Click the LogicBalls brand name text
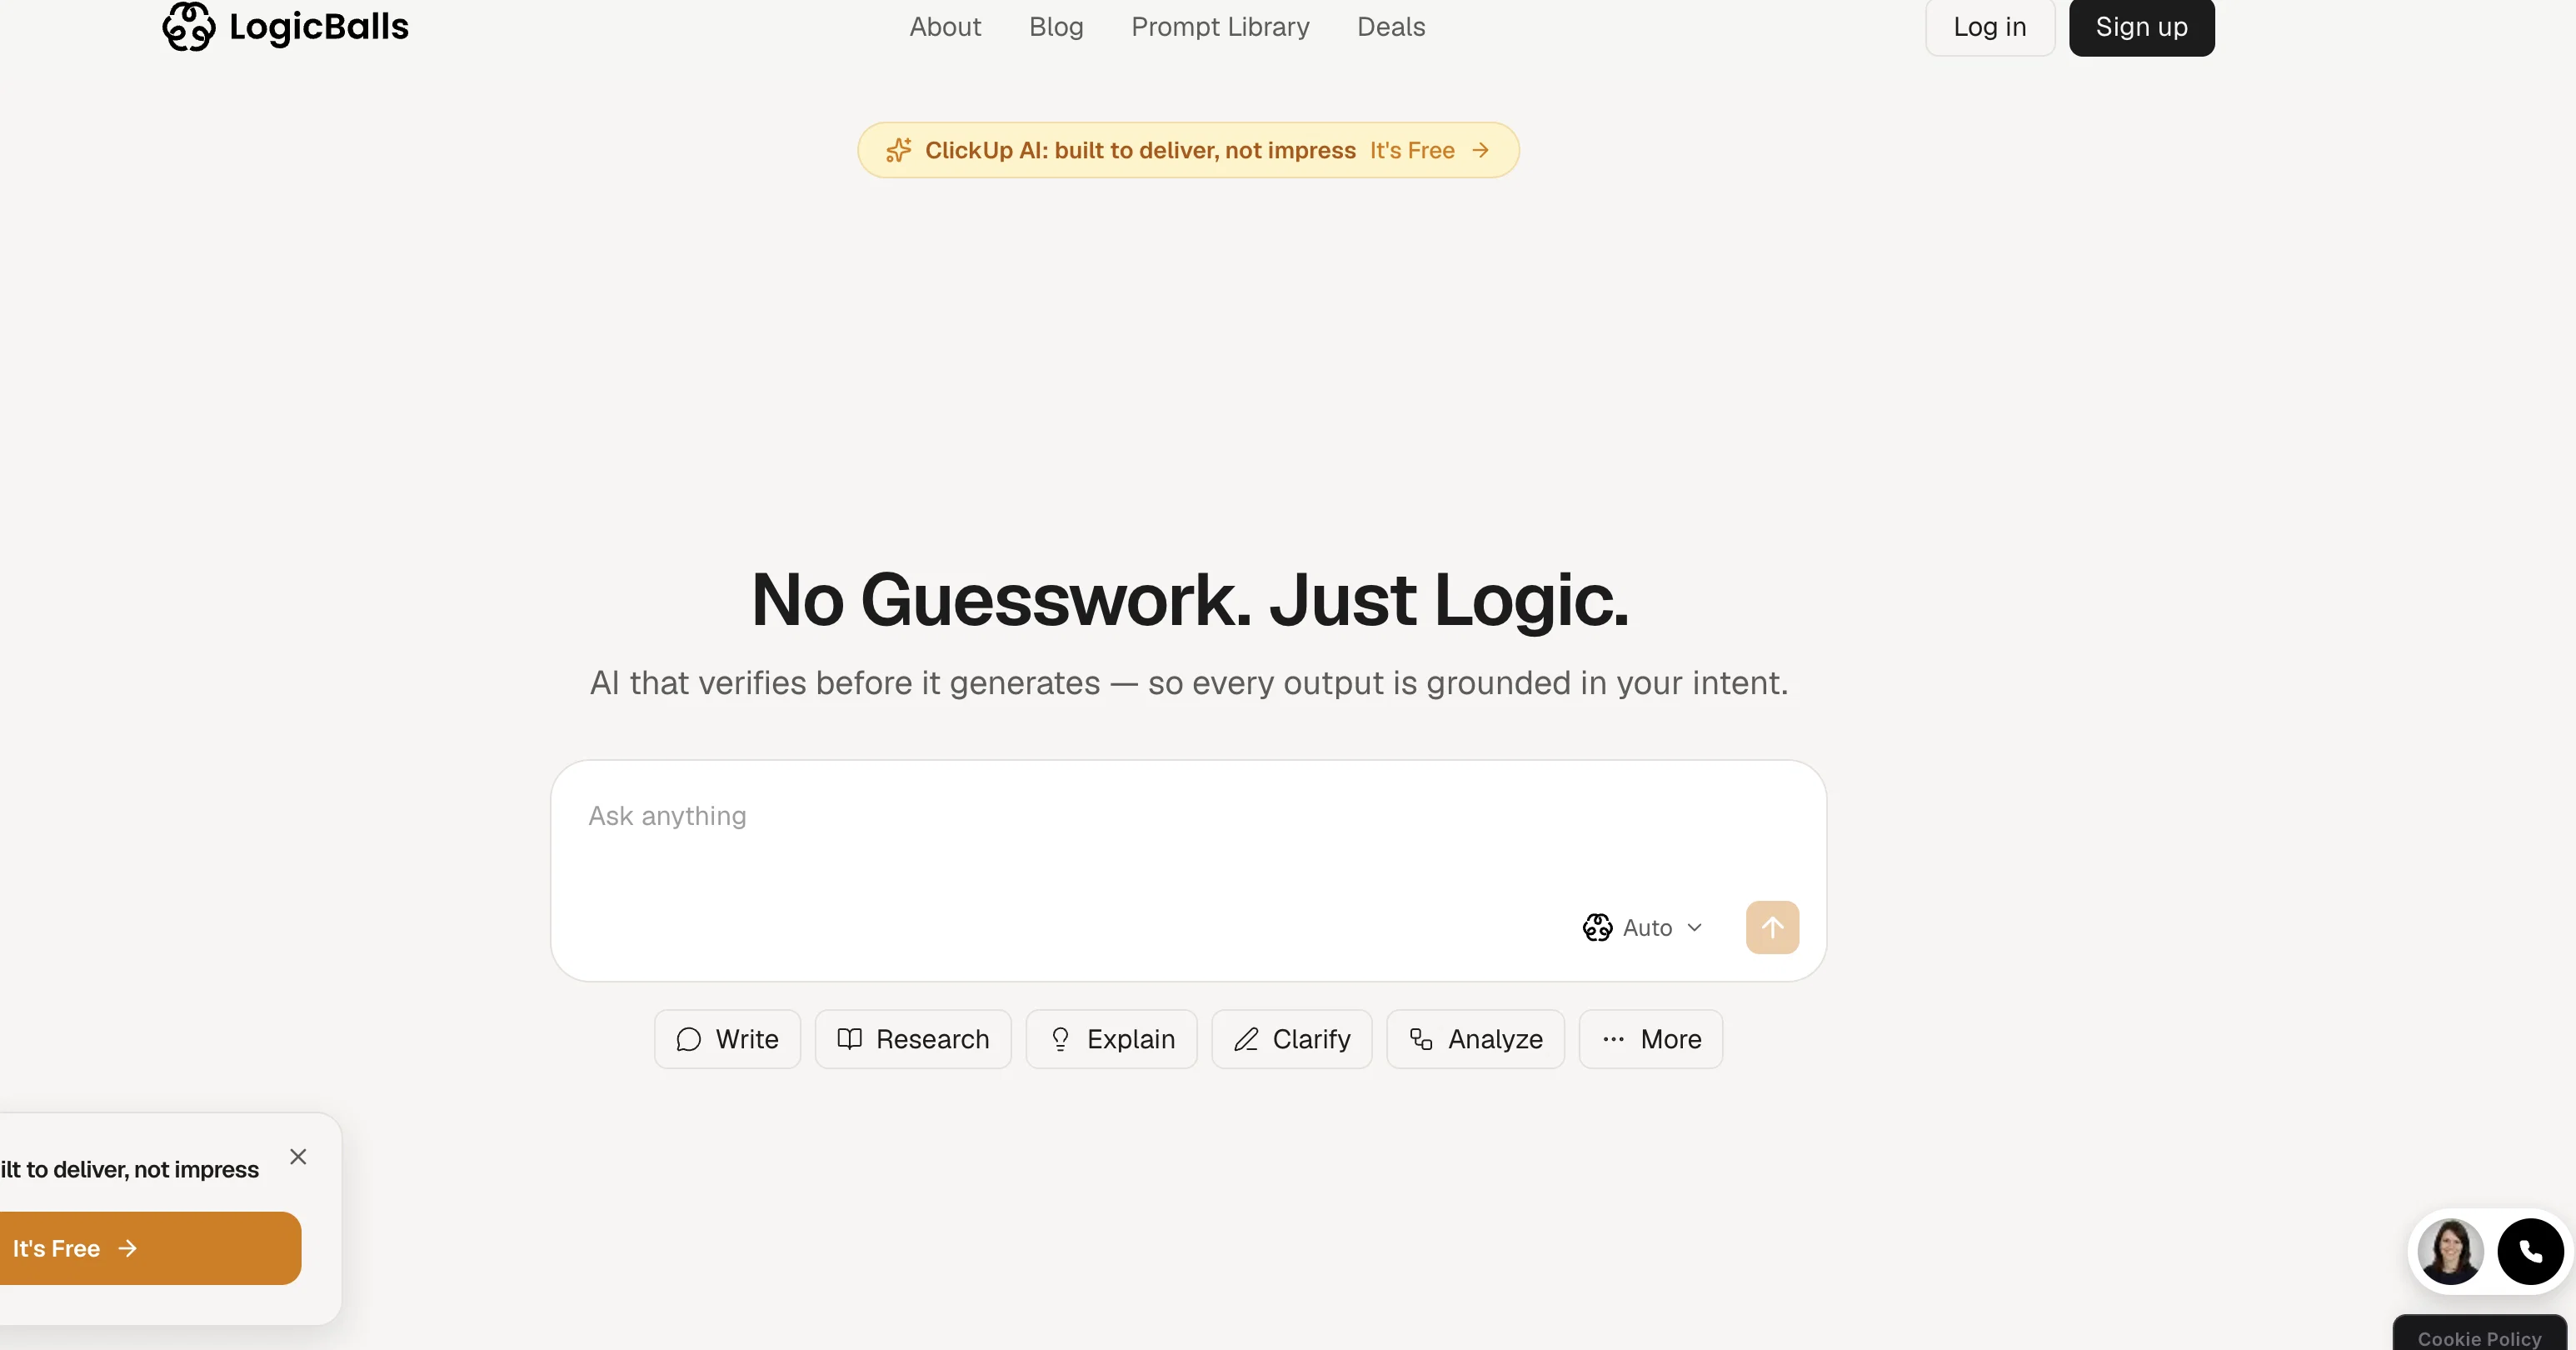 319,27
